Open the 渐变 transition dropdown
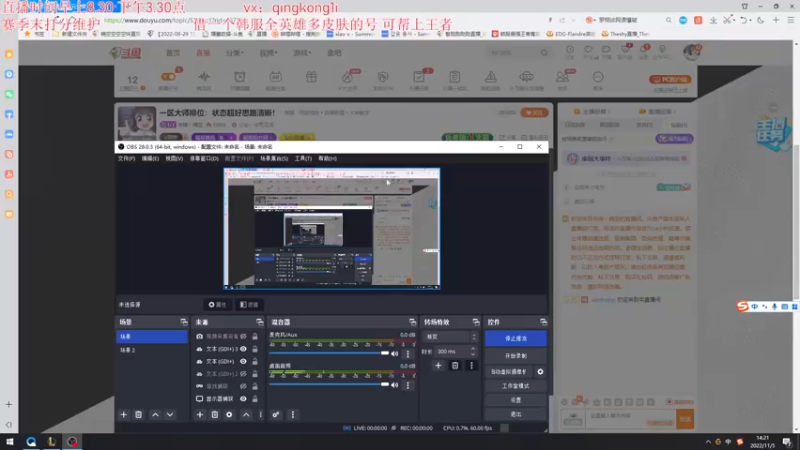 pos(450,337)
